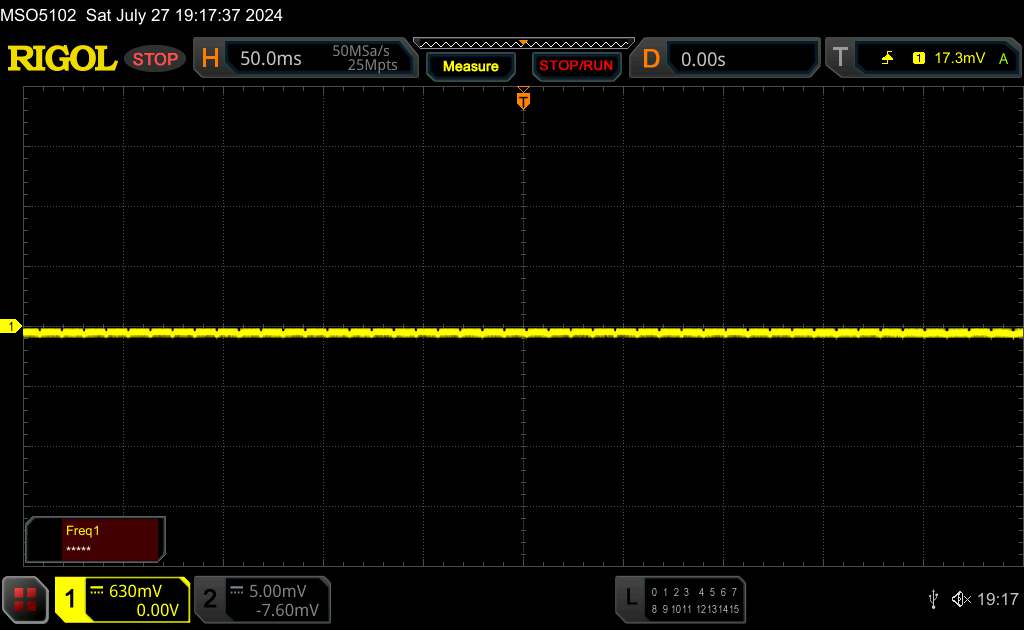Click channel 2 offset -7.60mV value
The height and width of the screenshot is (630, 1024).
point(287,610)
